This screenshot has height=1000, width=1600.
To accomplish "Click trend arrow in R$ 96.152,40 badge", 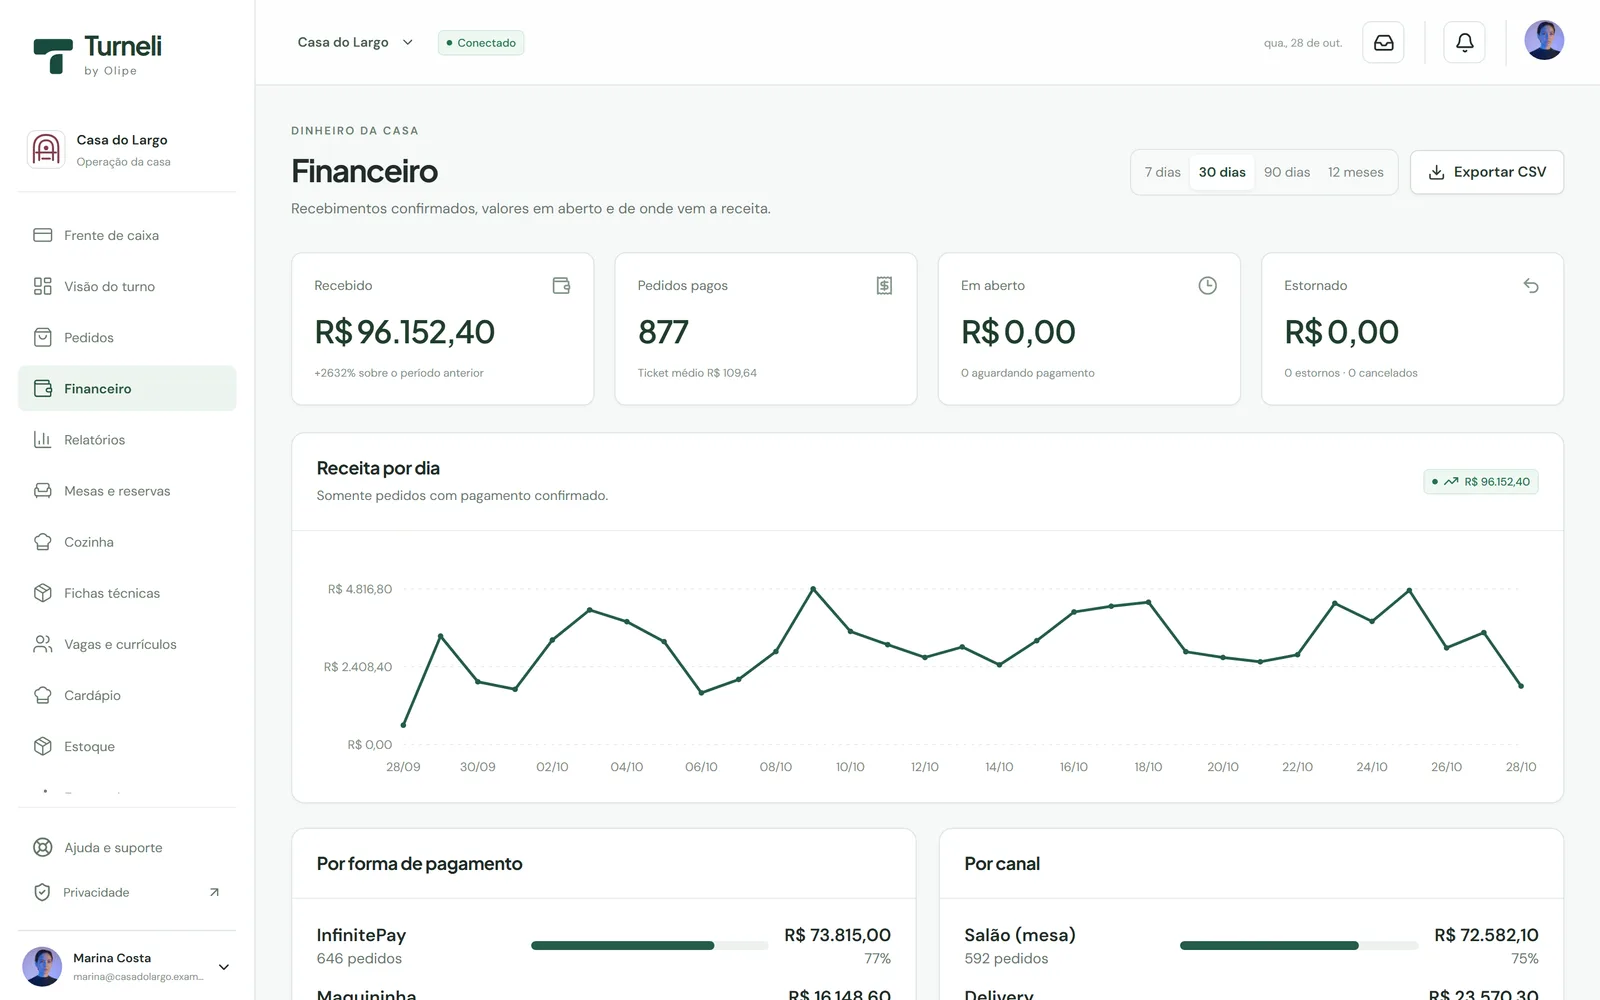I will tap(1451, 482).
